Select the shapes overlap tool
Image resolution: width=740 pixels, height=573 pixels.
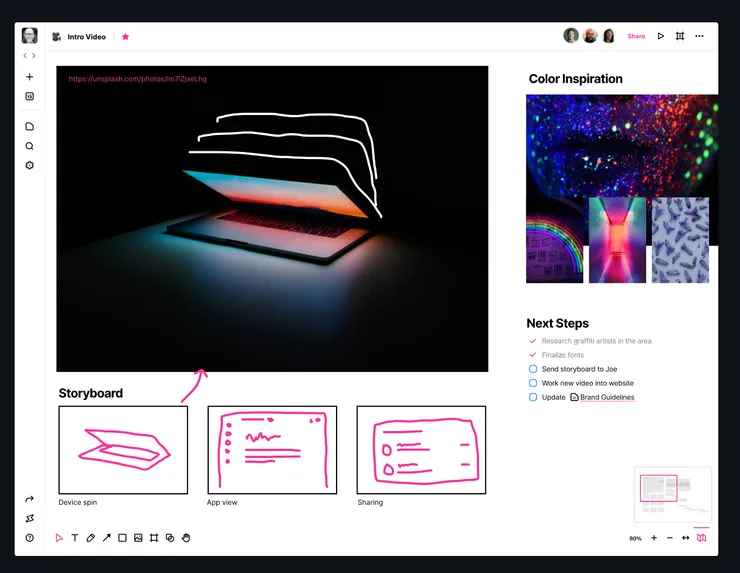(170, 538)
